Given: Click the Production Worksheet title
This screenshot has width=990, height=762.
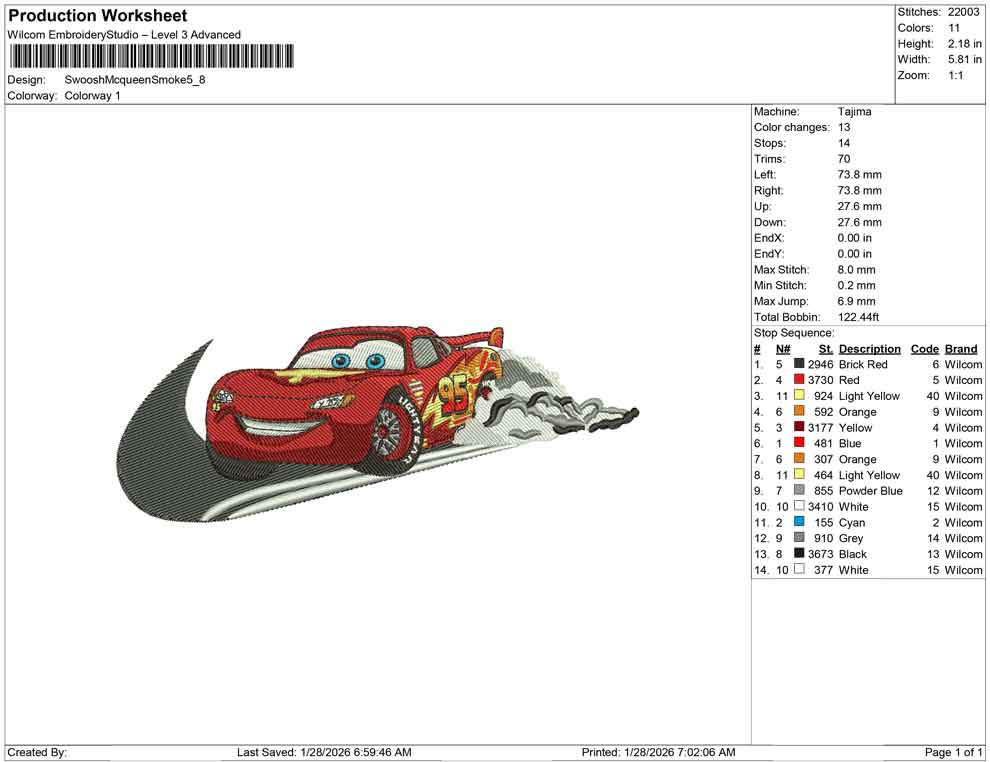Looking at the screenshot, I should click(x=97, y=16).
